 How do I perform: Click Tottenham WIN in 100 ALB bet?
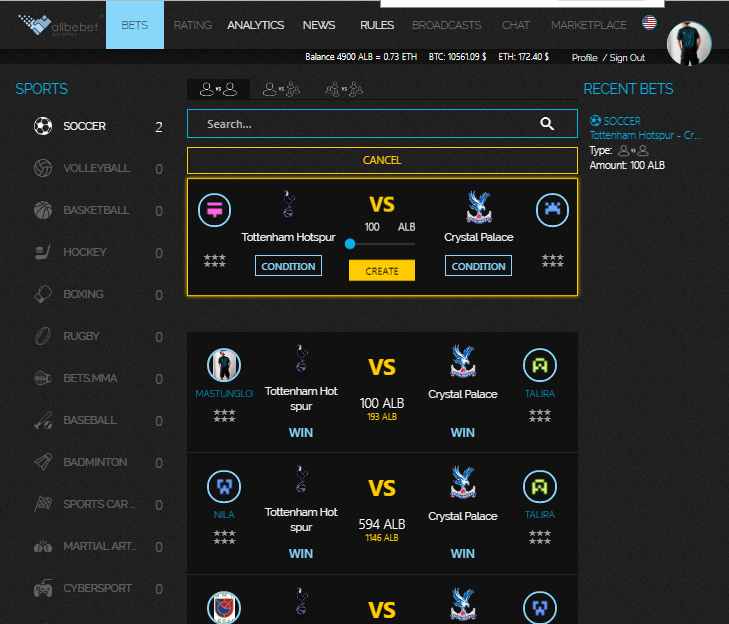pos(301,433)
